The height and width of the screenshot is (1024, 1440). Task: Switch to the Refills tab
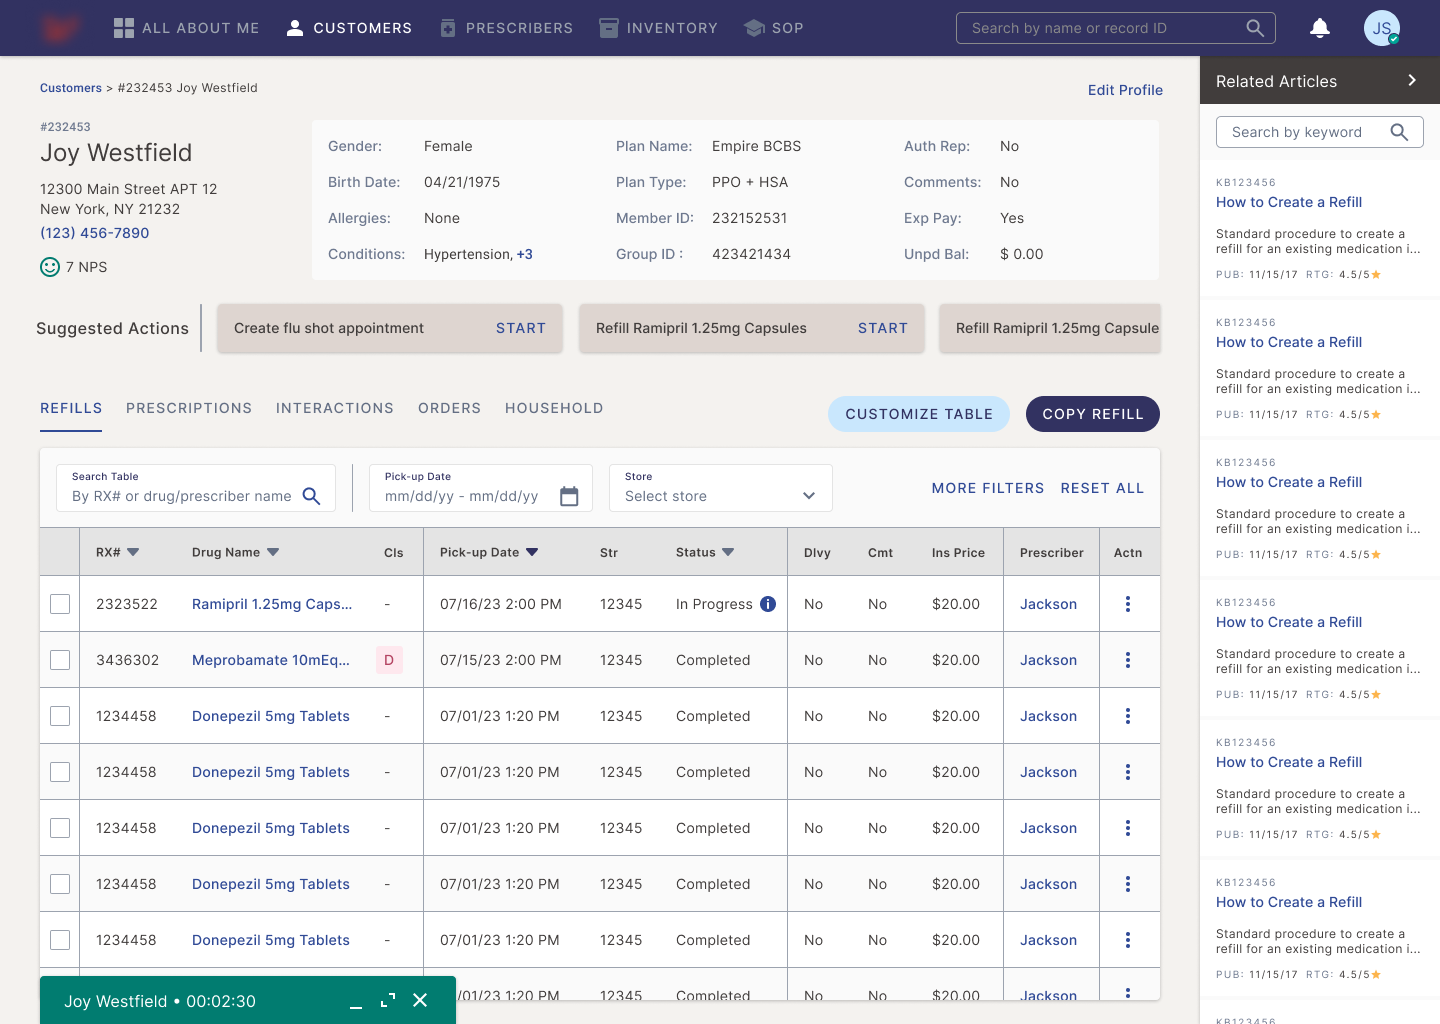click(71, 408)
